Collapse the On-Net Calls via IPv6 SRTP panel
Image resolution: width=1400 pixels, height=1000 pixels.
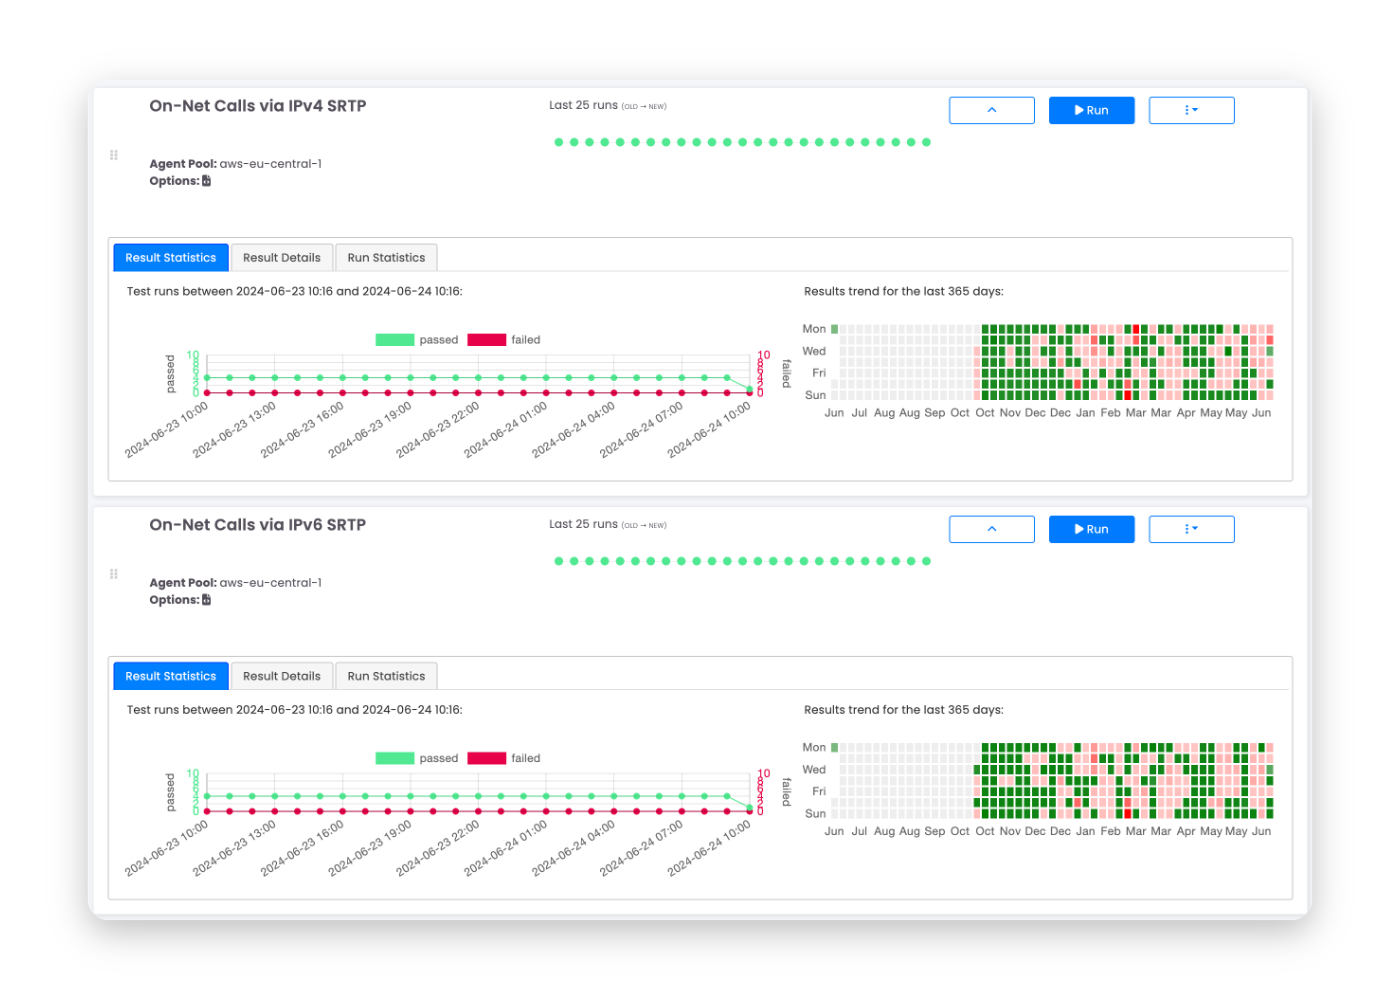tap(991, 529)
